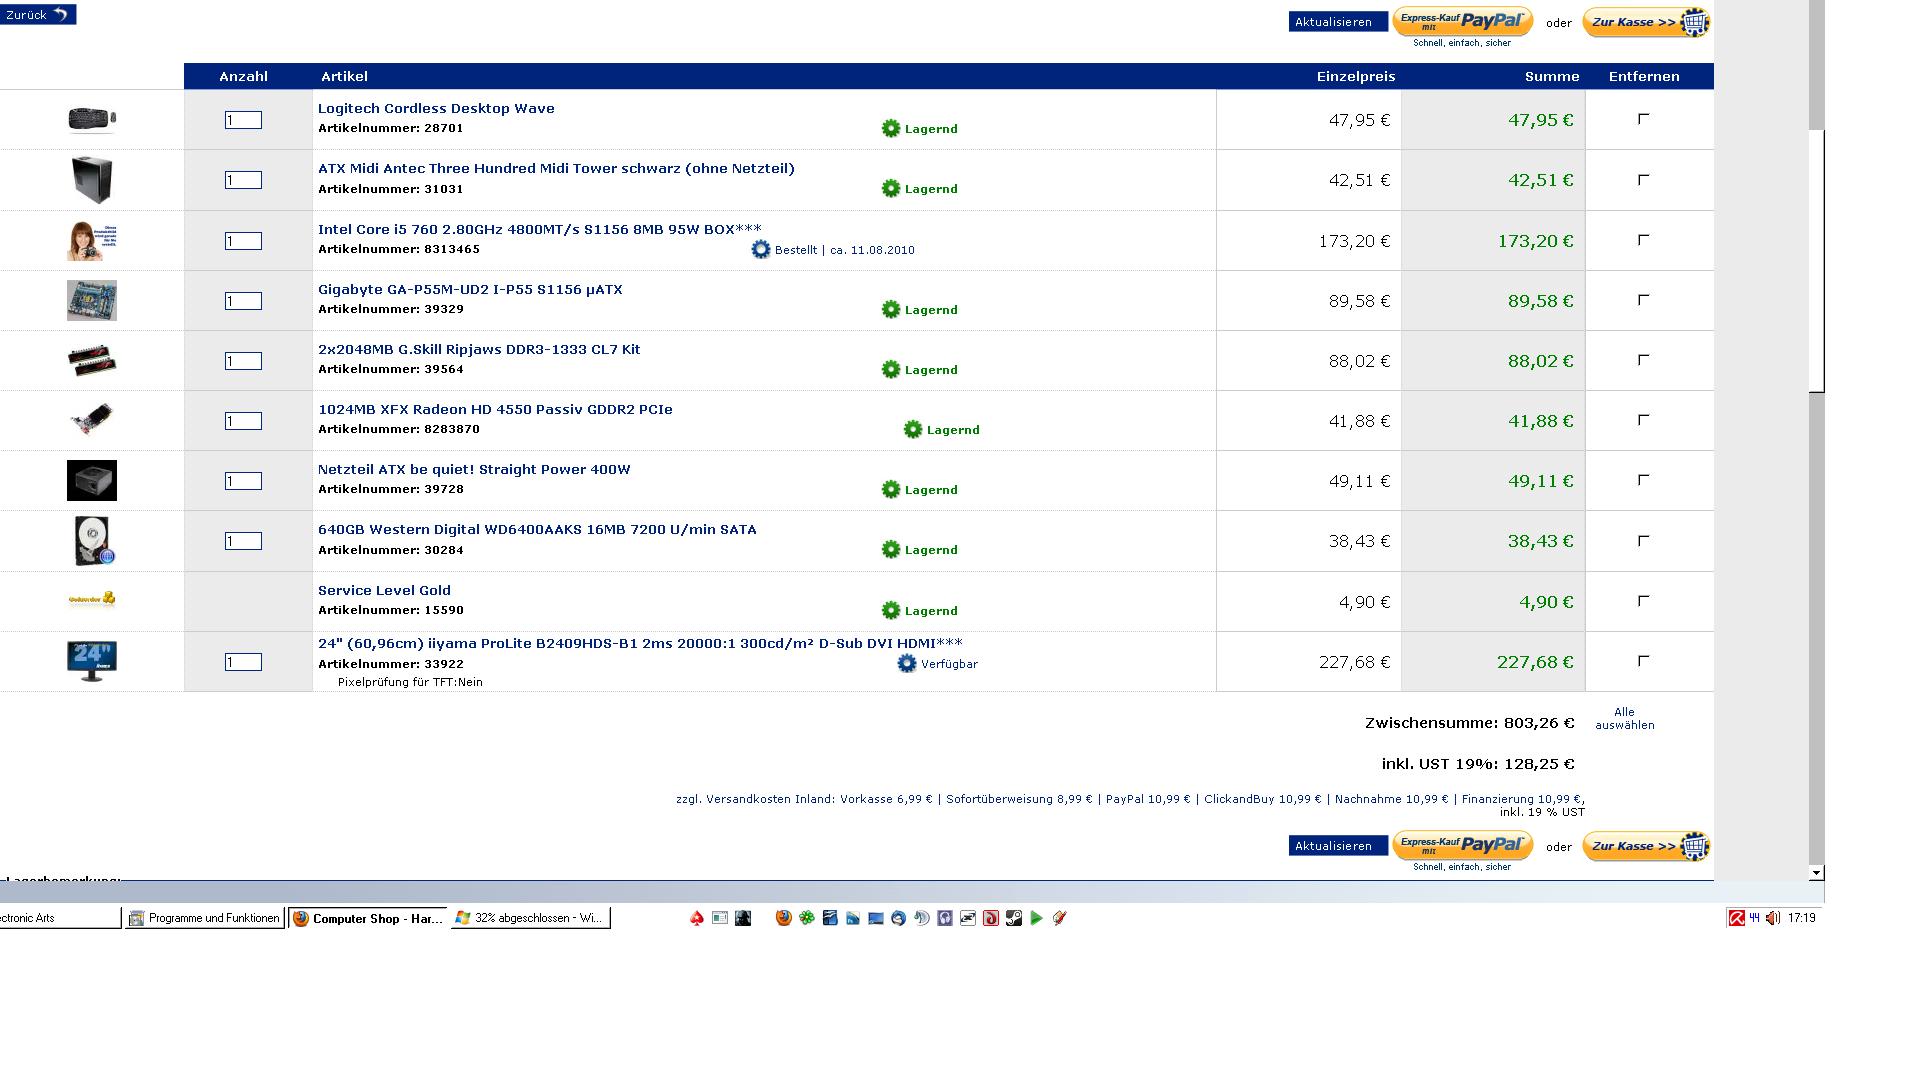Screen dimensions: 1920x1080
Task: Click Zur Kasse button below the totals
Action: tap(1646, 846)
